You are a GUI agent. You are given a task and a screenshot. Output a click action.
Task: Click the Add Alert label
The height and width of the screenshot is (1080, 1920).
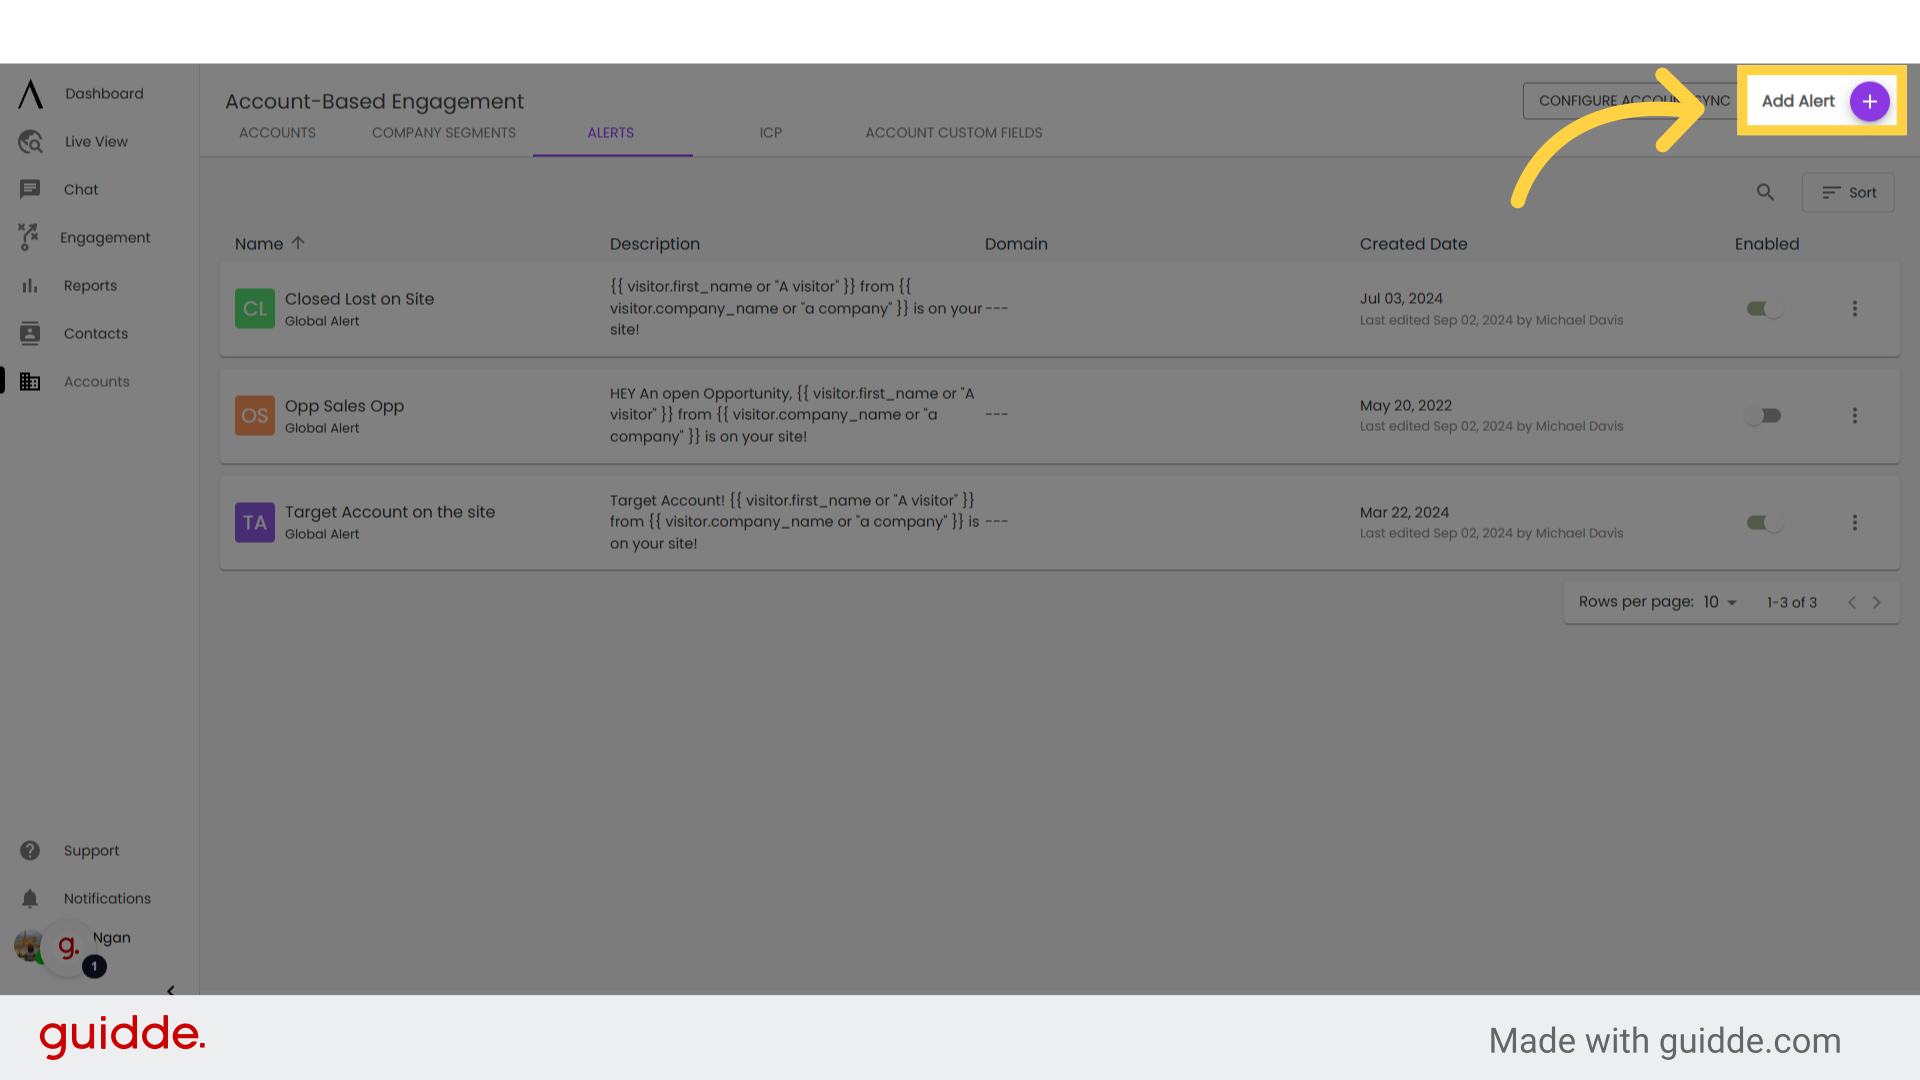click(x=1798, y=101)
